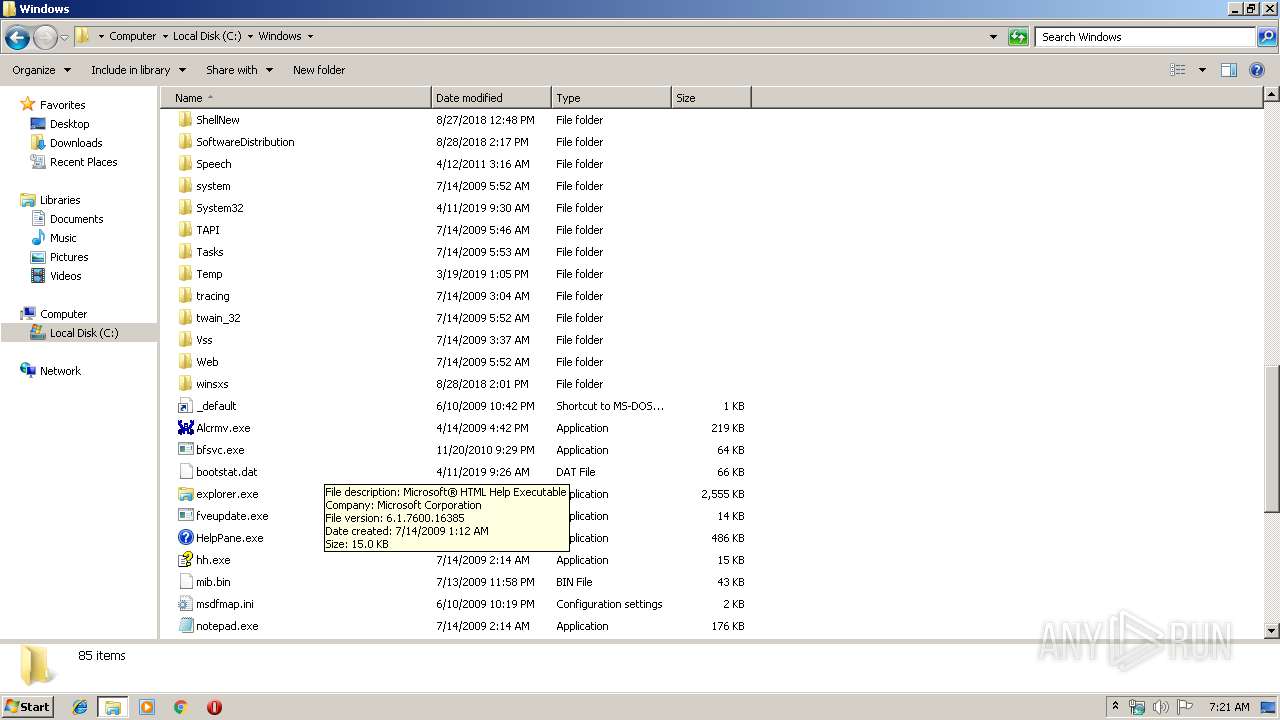Click the volume speaker tray icon
The width and height of the screenshot is (1280, 720).
[x=1161, y=707]
